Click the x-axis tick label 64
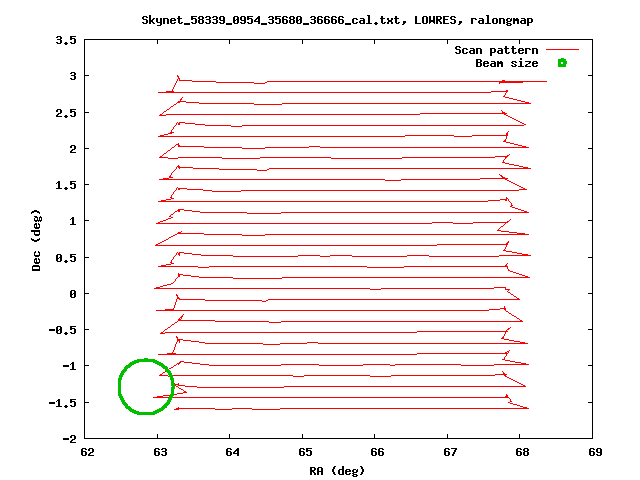 point(233,452)
